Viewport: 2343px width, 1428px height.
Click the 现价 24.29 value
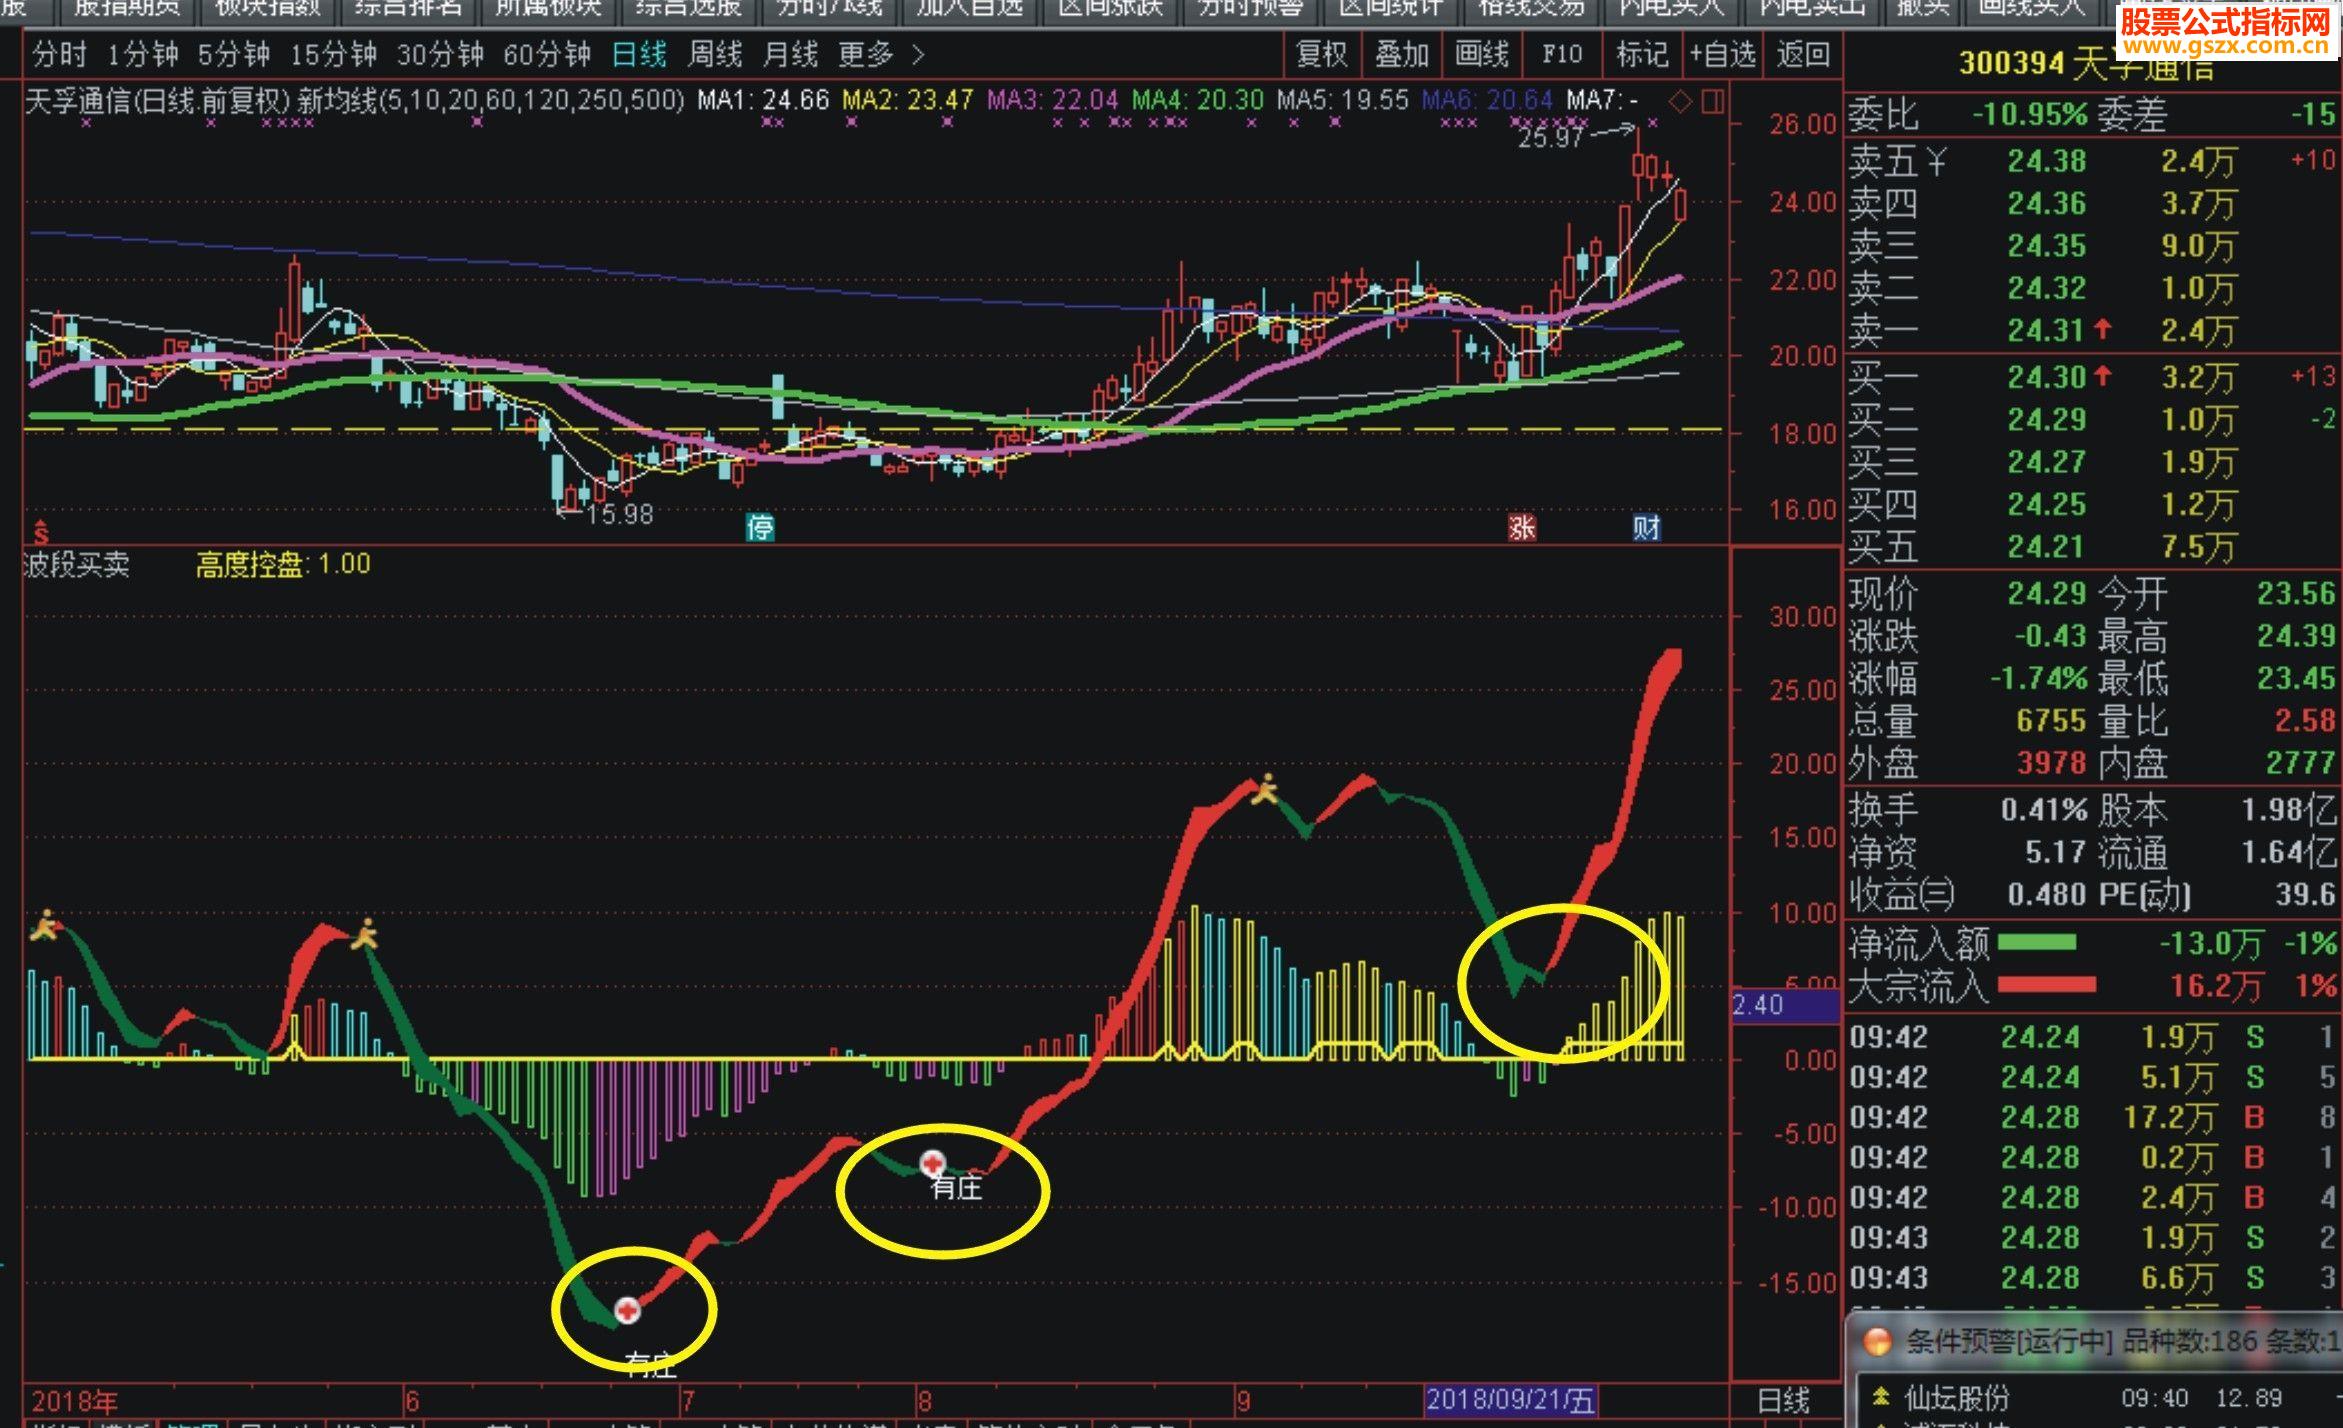pos(2047,594)
